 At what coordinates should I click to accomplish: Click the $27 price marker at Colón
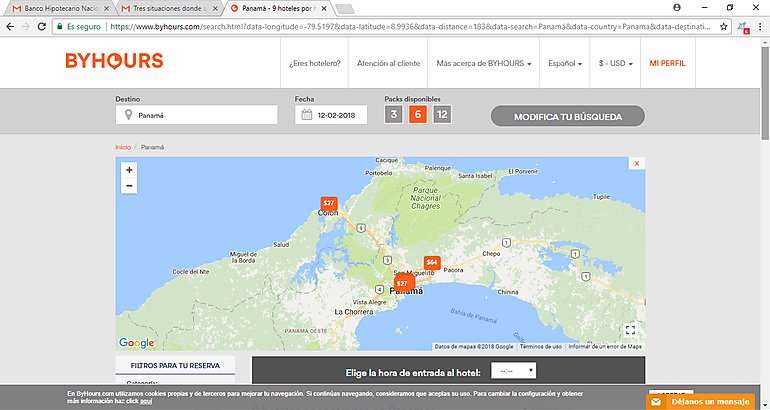329,203
